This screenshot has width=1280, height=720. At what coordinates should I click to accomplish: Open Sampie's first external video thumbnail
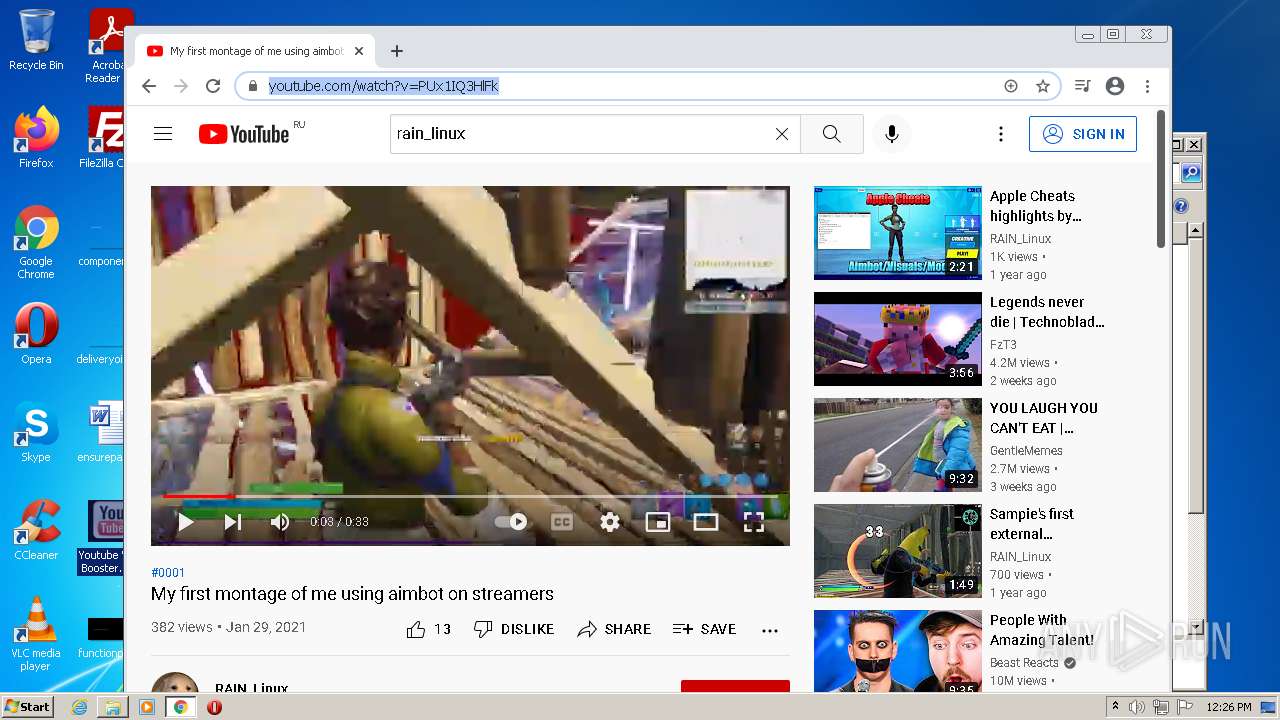(x=898, y=551)
